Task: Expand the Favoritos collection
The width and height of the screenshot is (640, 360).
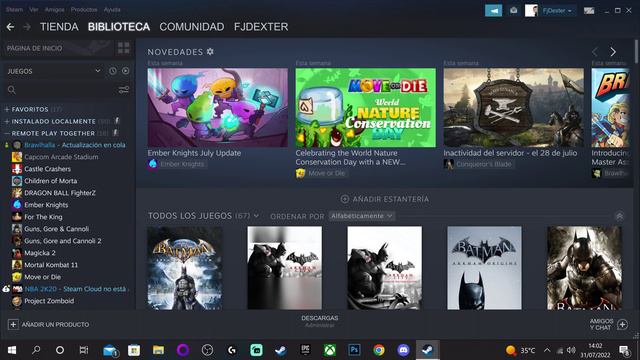Action: pyautogui.click(x=7, y=109)
